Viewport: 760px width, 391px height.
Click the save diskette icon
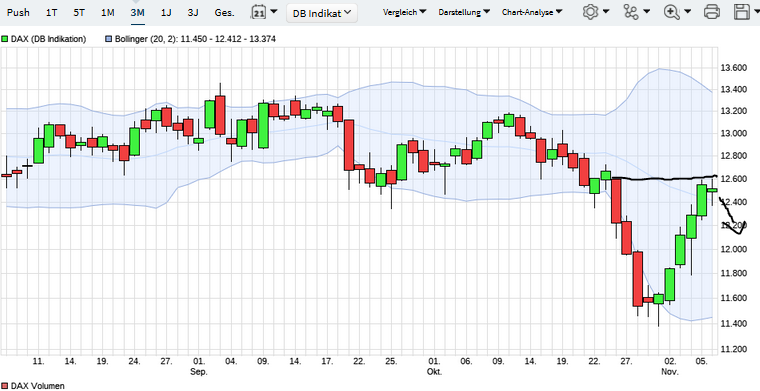(x=742, y=12)
